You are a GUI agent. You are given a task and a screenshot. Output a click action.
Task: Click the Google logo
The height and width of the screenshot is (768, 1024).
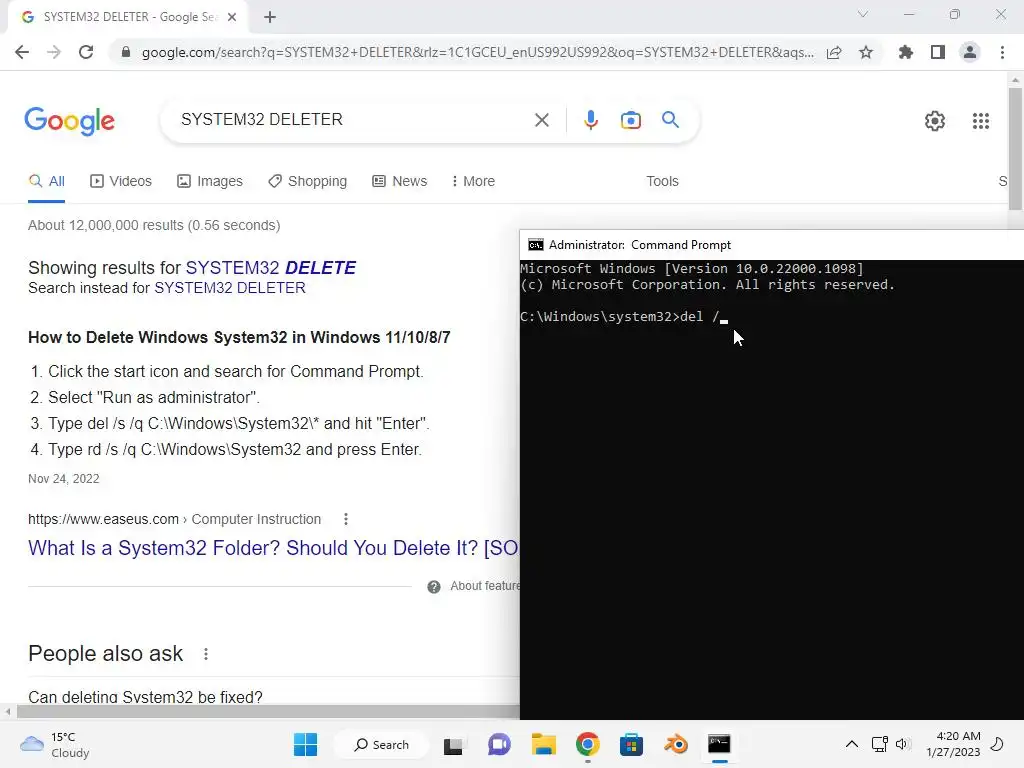[x=69, y=121]
